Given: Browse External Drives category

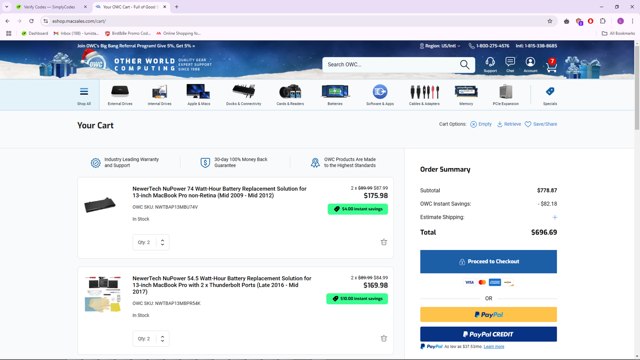Looking at the screenshot, I should pyautogui.click(x=120, y=95).
